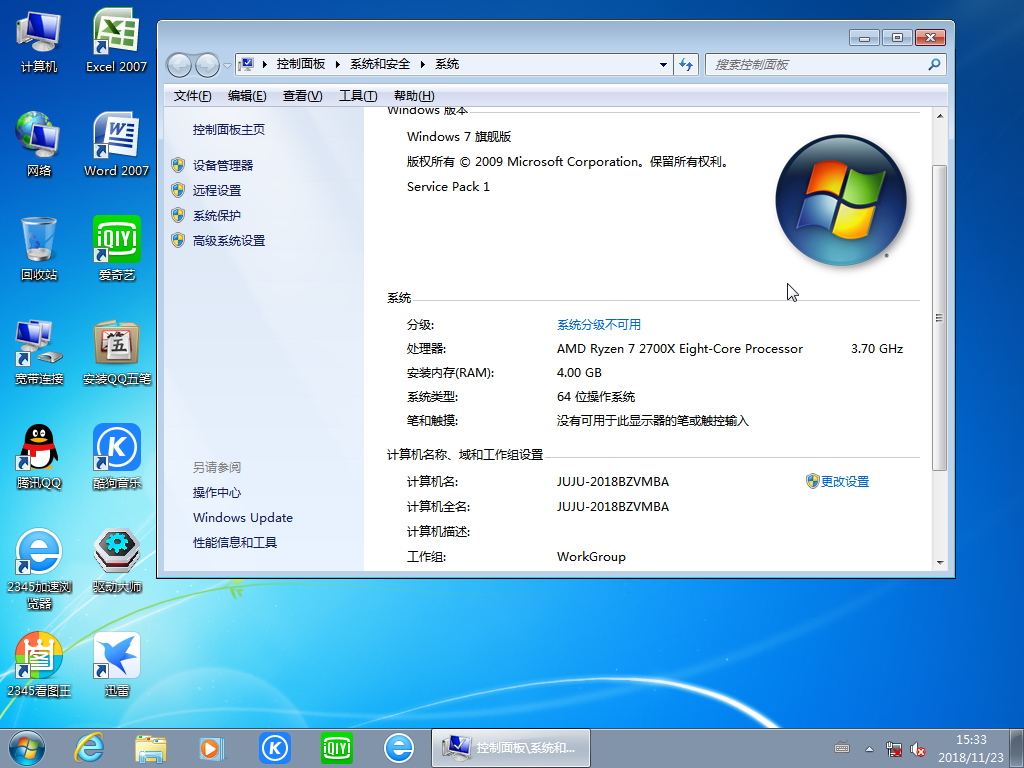Open the media player taskbar icon
1024x768 pixels.
tap(212, 748)
